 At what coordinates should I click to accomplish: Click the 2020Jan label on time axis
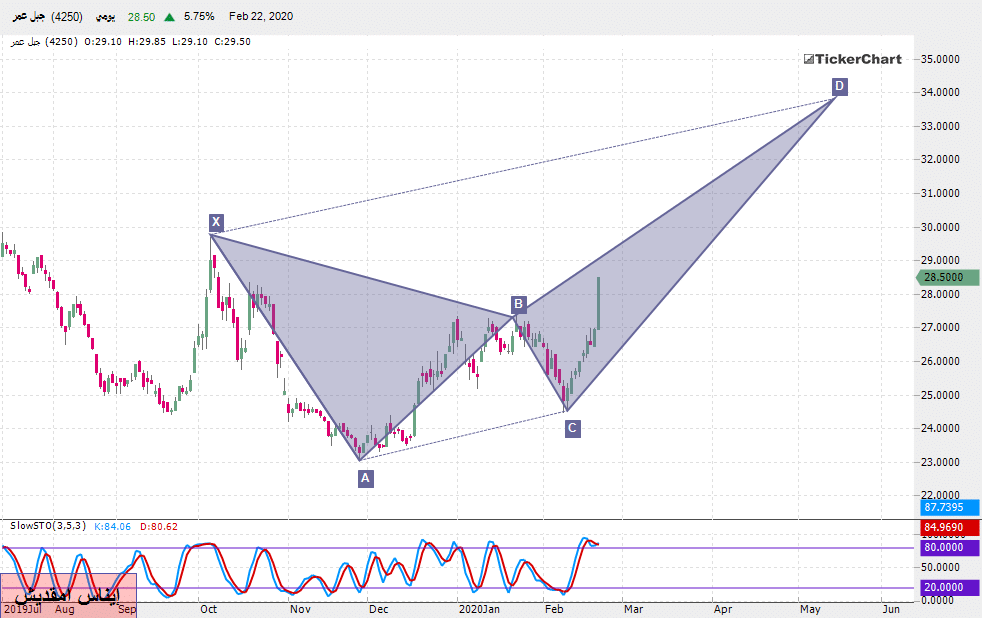(x=478, y=608)
